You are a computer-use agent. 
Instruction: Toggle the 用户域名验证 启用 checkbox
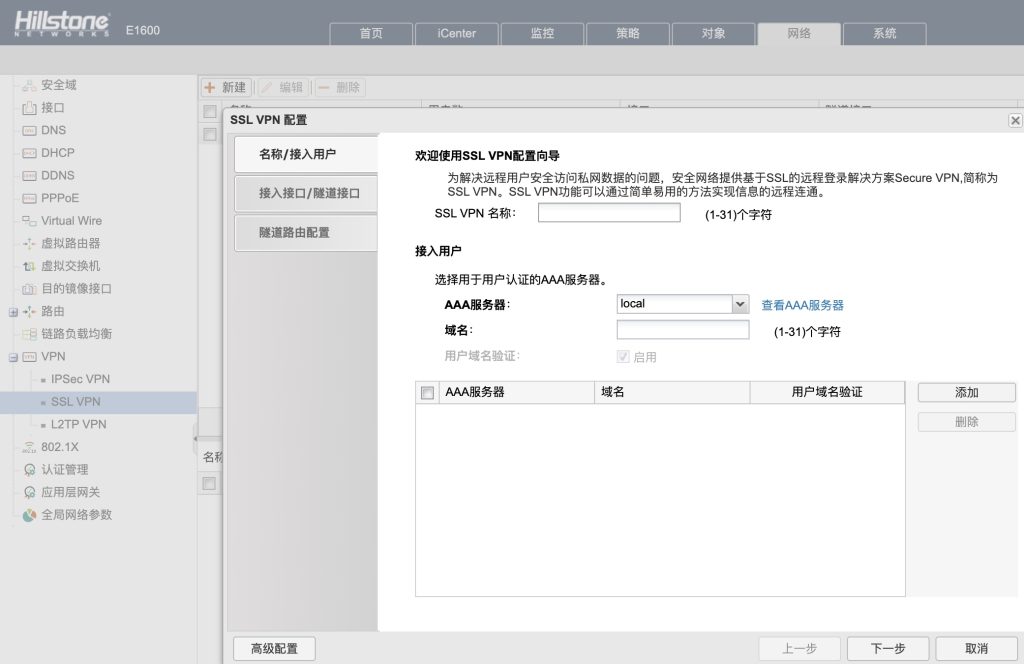click(x=623, y=356)
